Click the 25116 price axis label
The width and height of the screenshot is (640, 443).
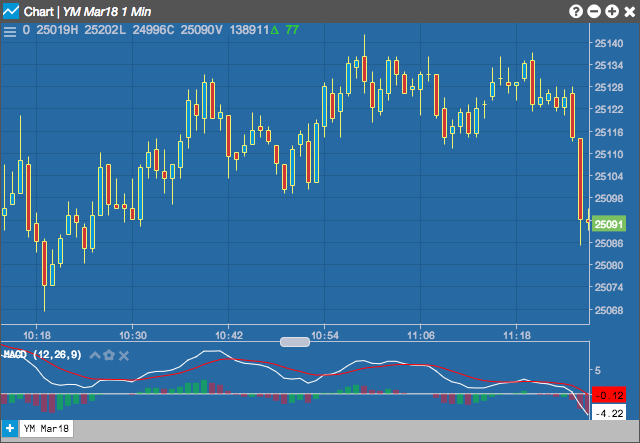click(609, 132)
